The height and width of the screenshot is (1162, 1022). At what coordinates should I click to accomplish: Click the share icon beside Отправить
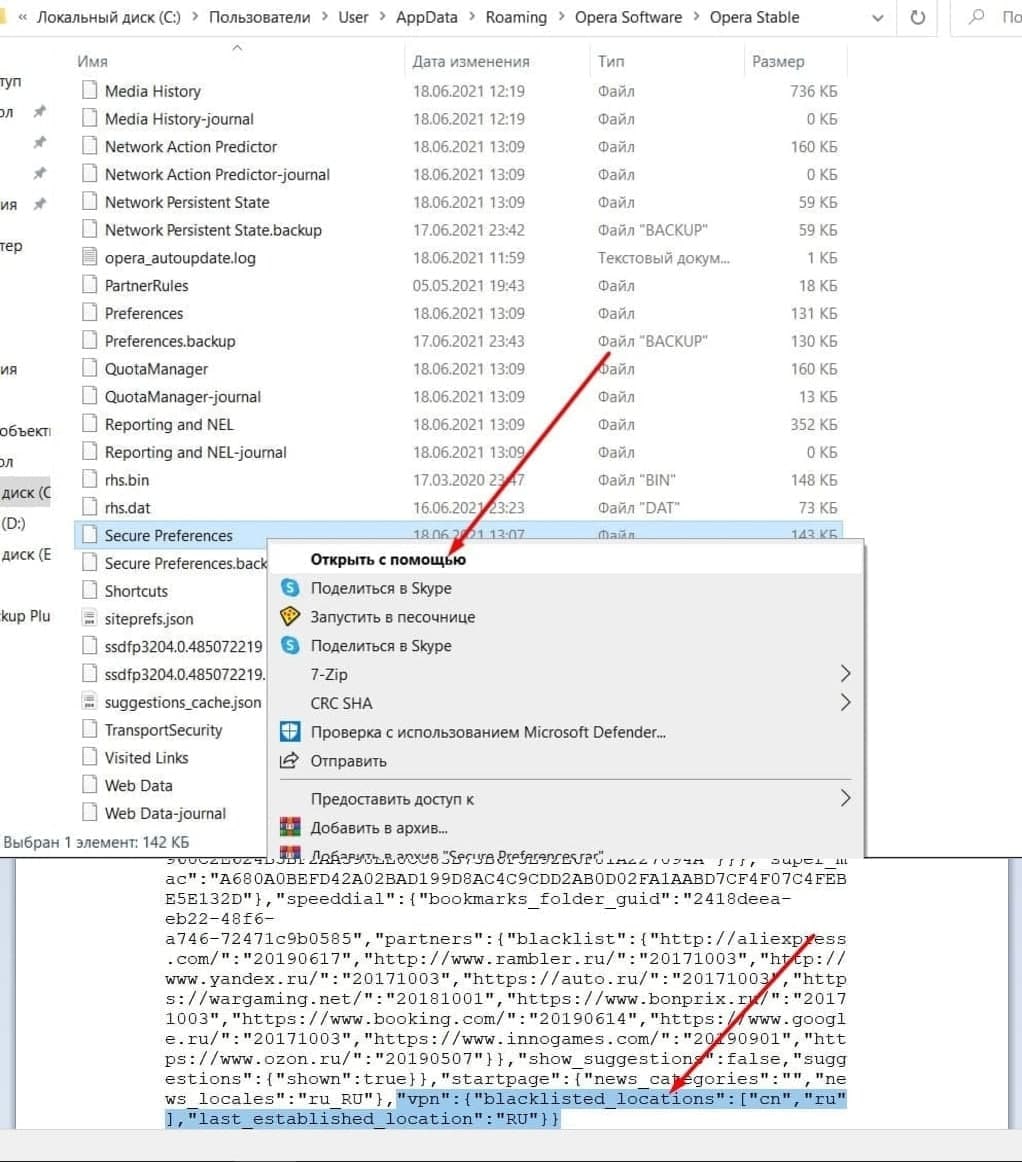coord(289,760)
